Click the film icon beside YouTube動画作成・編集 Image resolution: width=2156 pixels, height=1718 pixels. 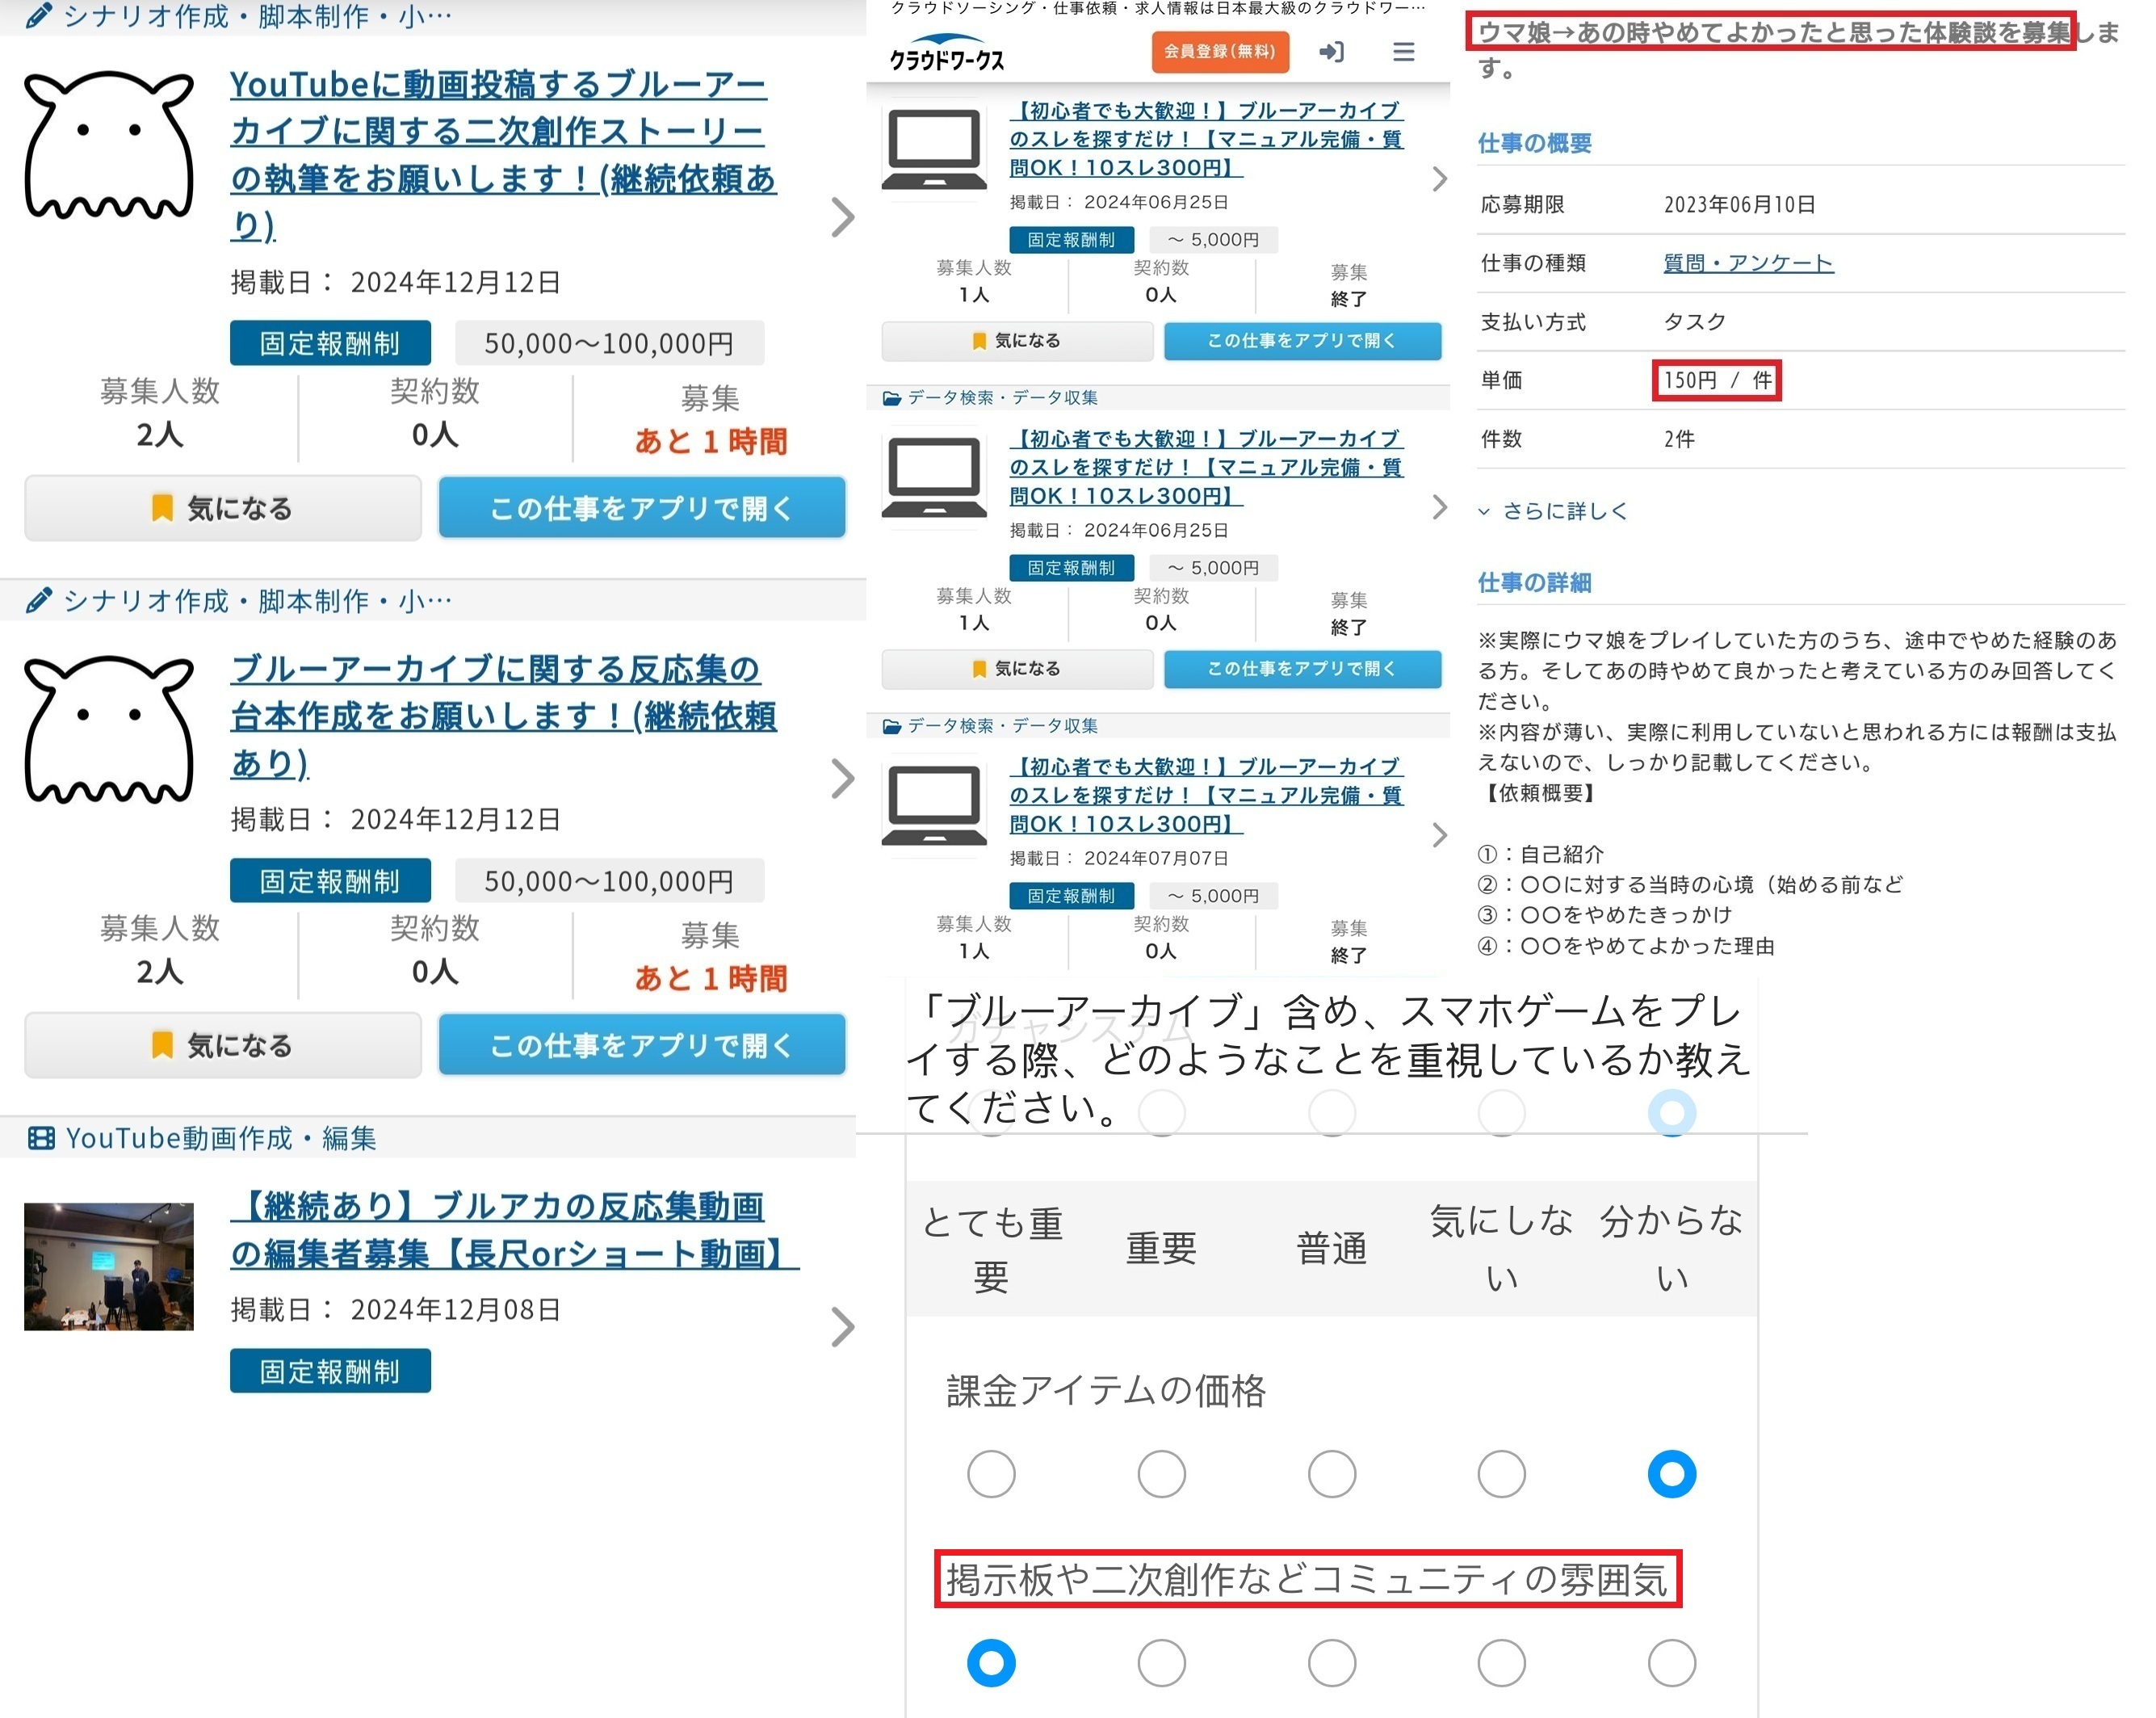point(41,1138)
